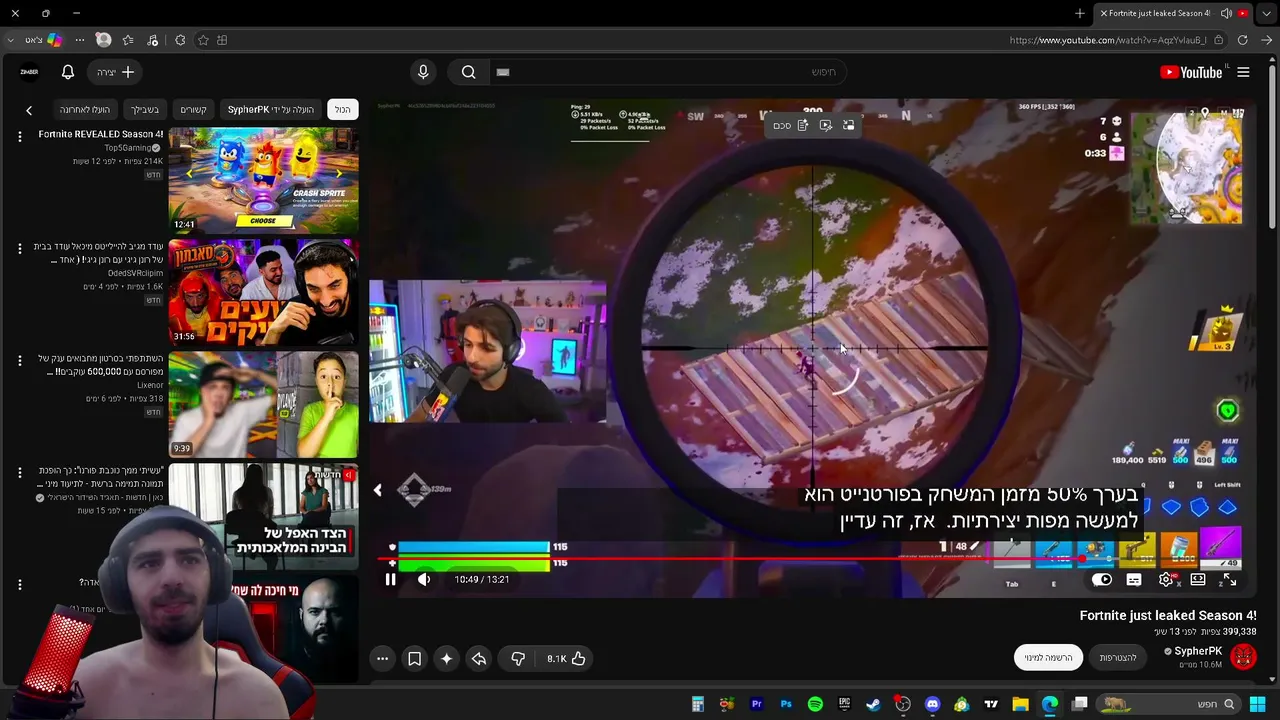Add this page to favorites with the star icon
Screen dimensions: 1280x720
(x=203, y=40)
